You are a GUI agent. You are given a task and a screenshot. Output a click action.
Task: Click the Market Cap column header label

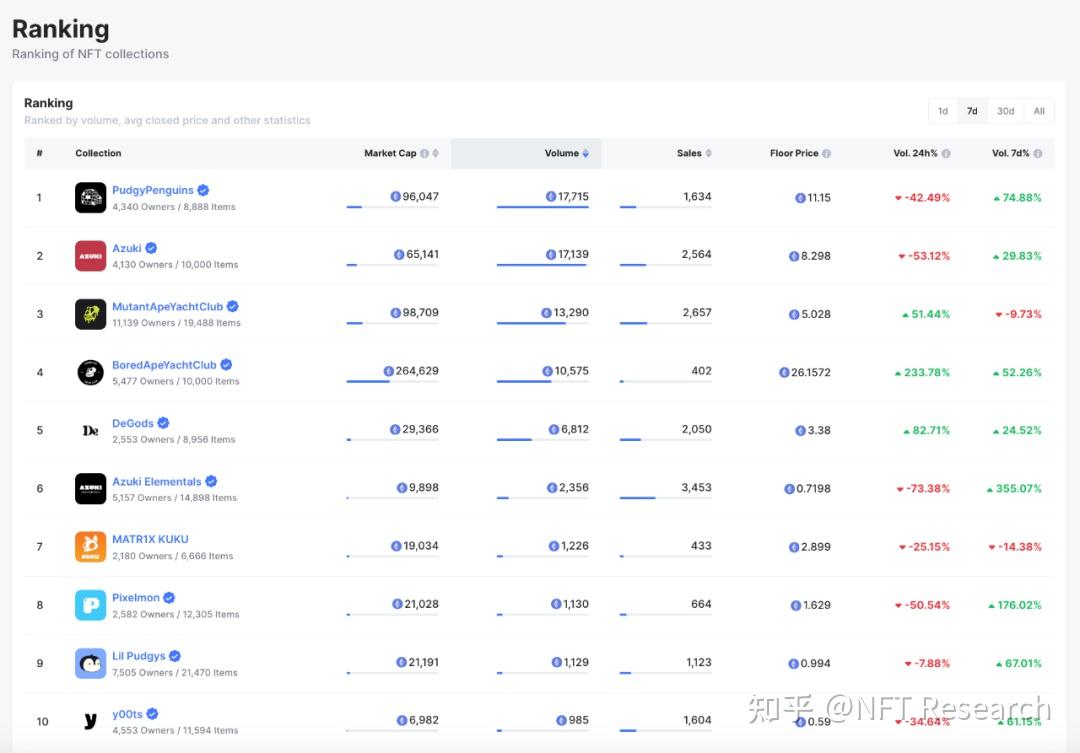coord(390,154)
